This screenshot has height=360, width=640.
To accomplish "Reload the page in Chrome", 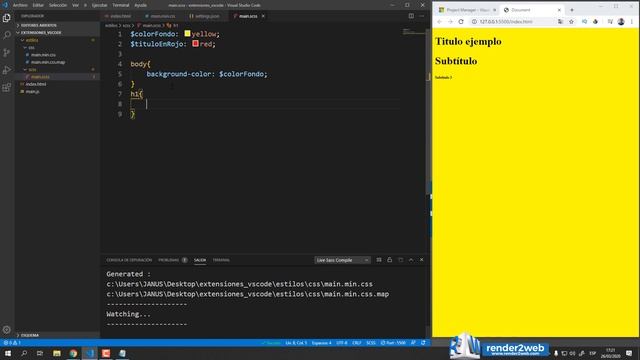I will click(461, 22).
